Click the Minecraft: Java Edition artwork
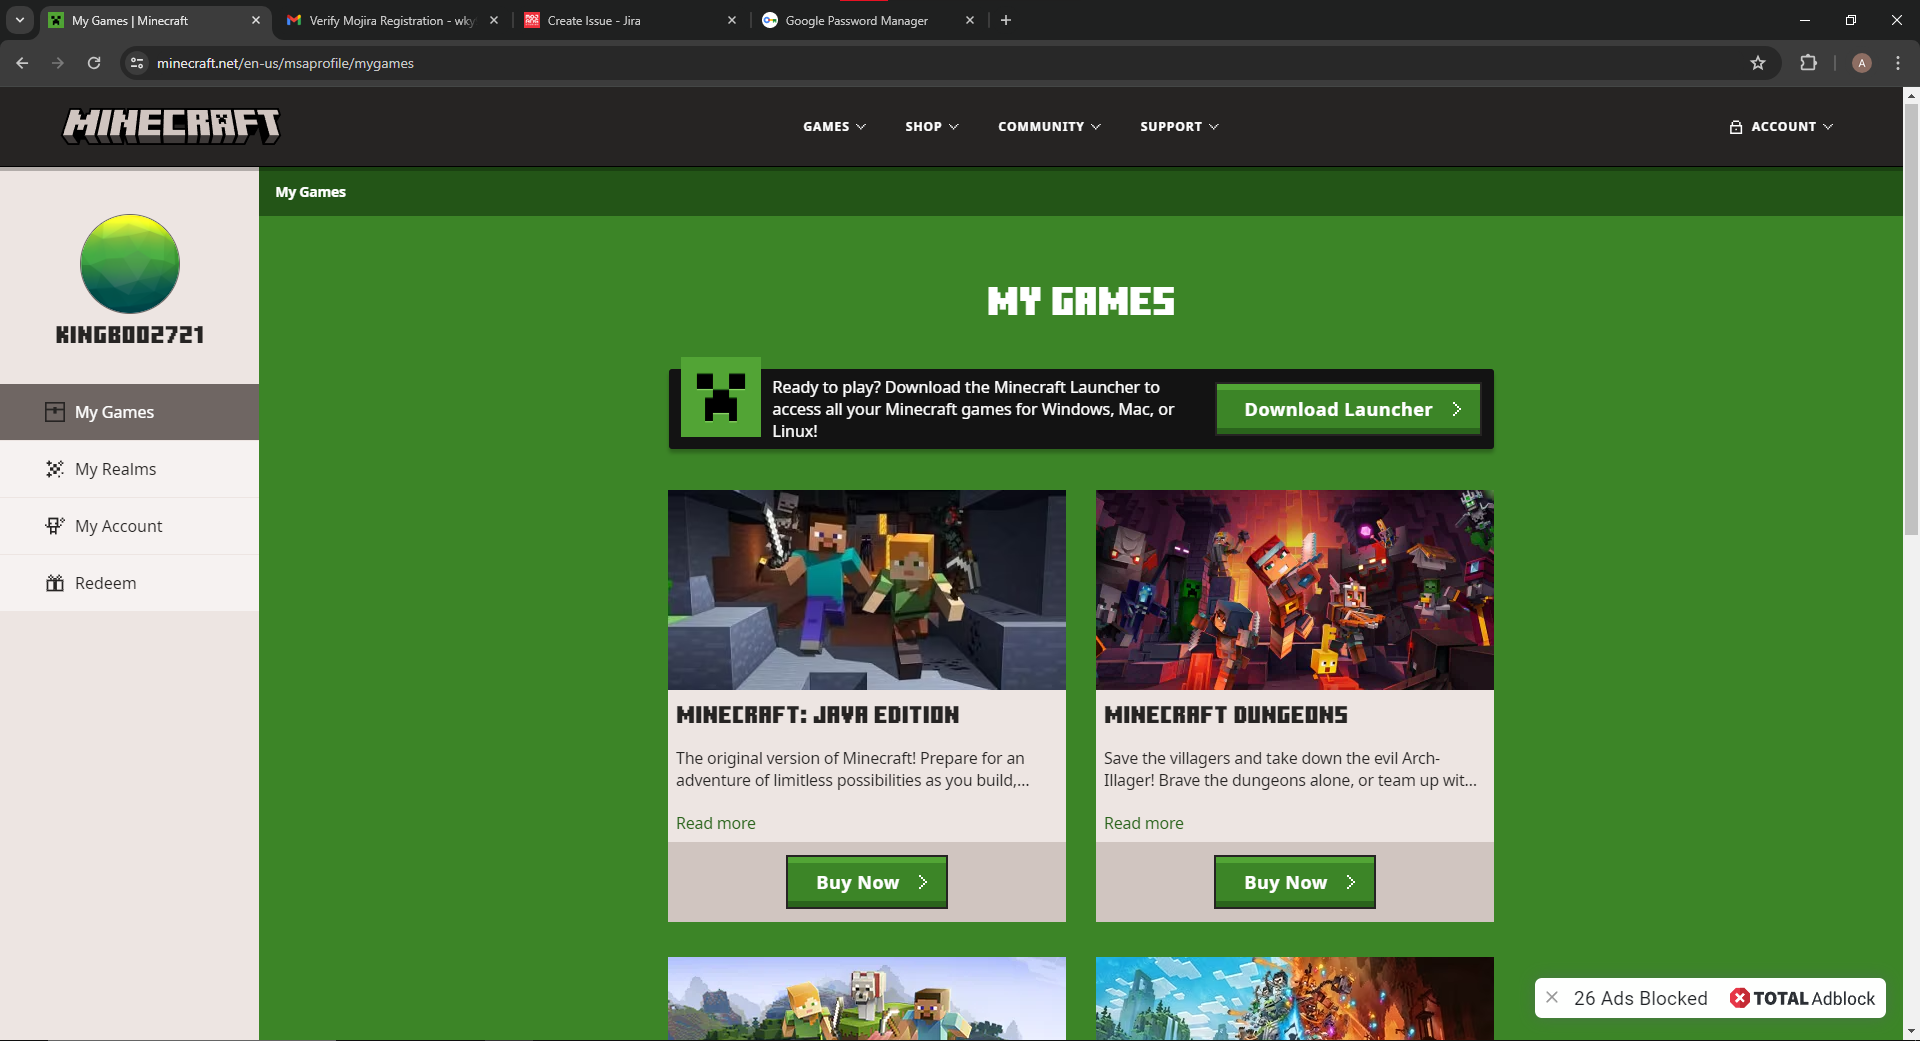 [x=867, y=590]
